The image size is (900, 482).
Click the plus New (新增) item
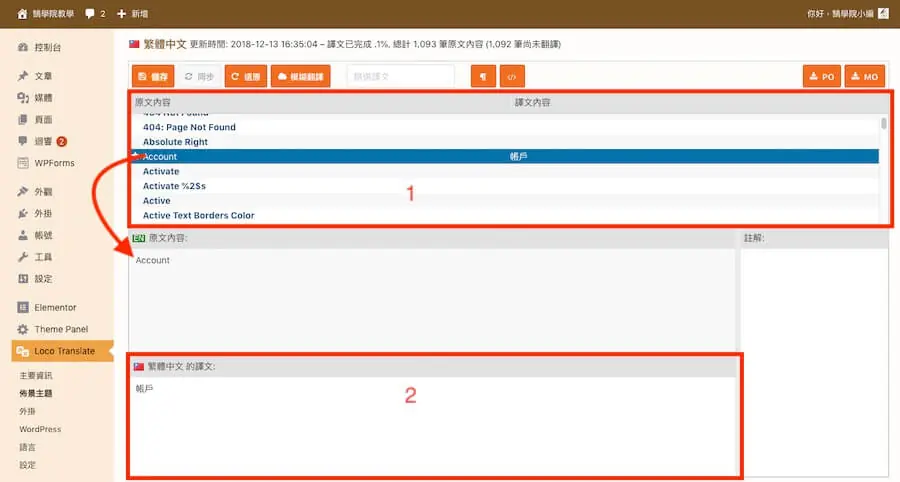click(x=133, y=14)
